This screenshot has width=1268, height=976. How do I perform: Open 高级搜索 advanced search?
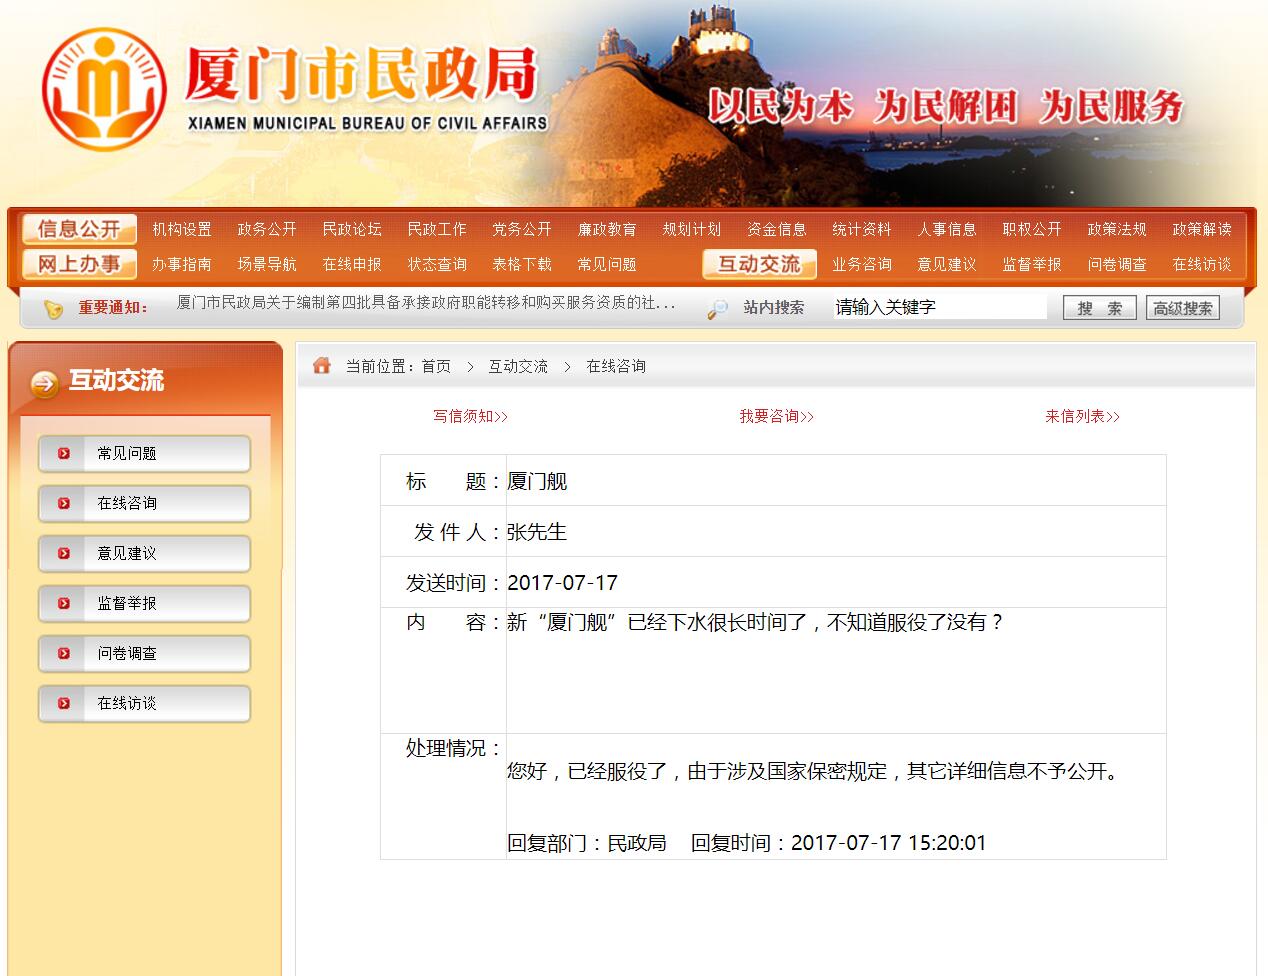1183,307
